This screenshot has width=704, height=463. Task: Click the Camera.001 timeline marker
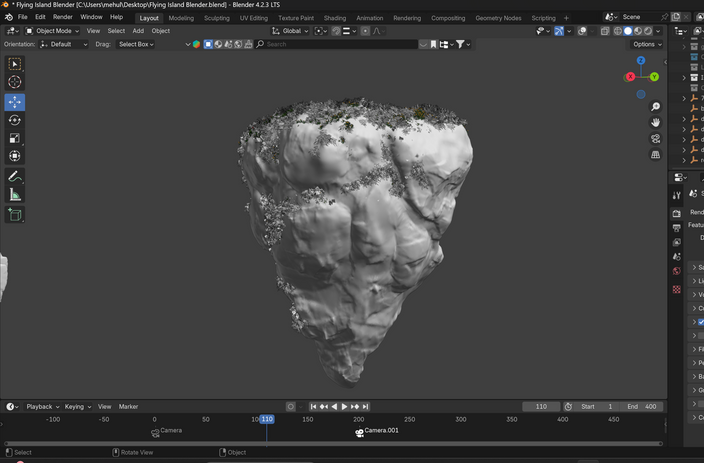click(360, 432)
